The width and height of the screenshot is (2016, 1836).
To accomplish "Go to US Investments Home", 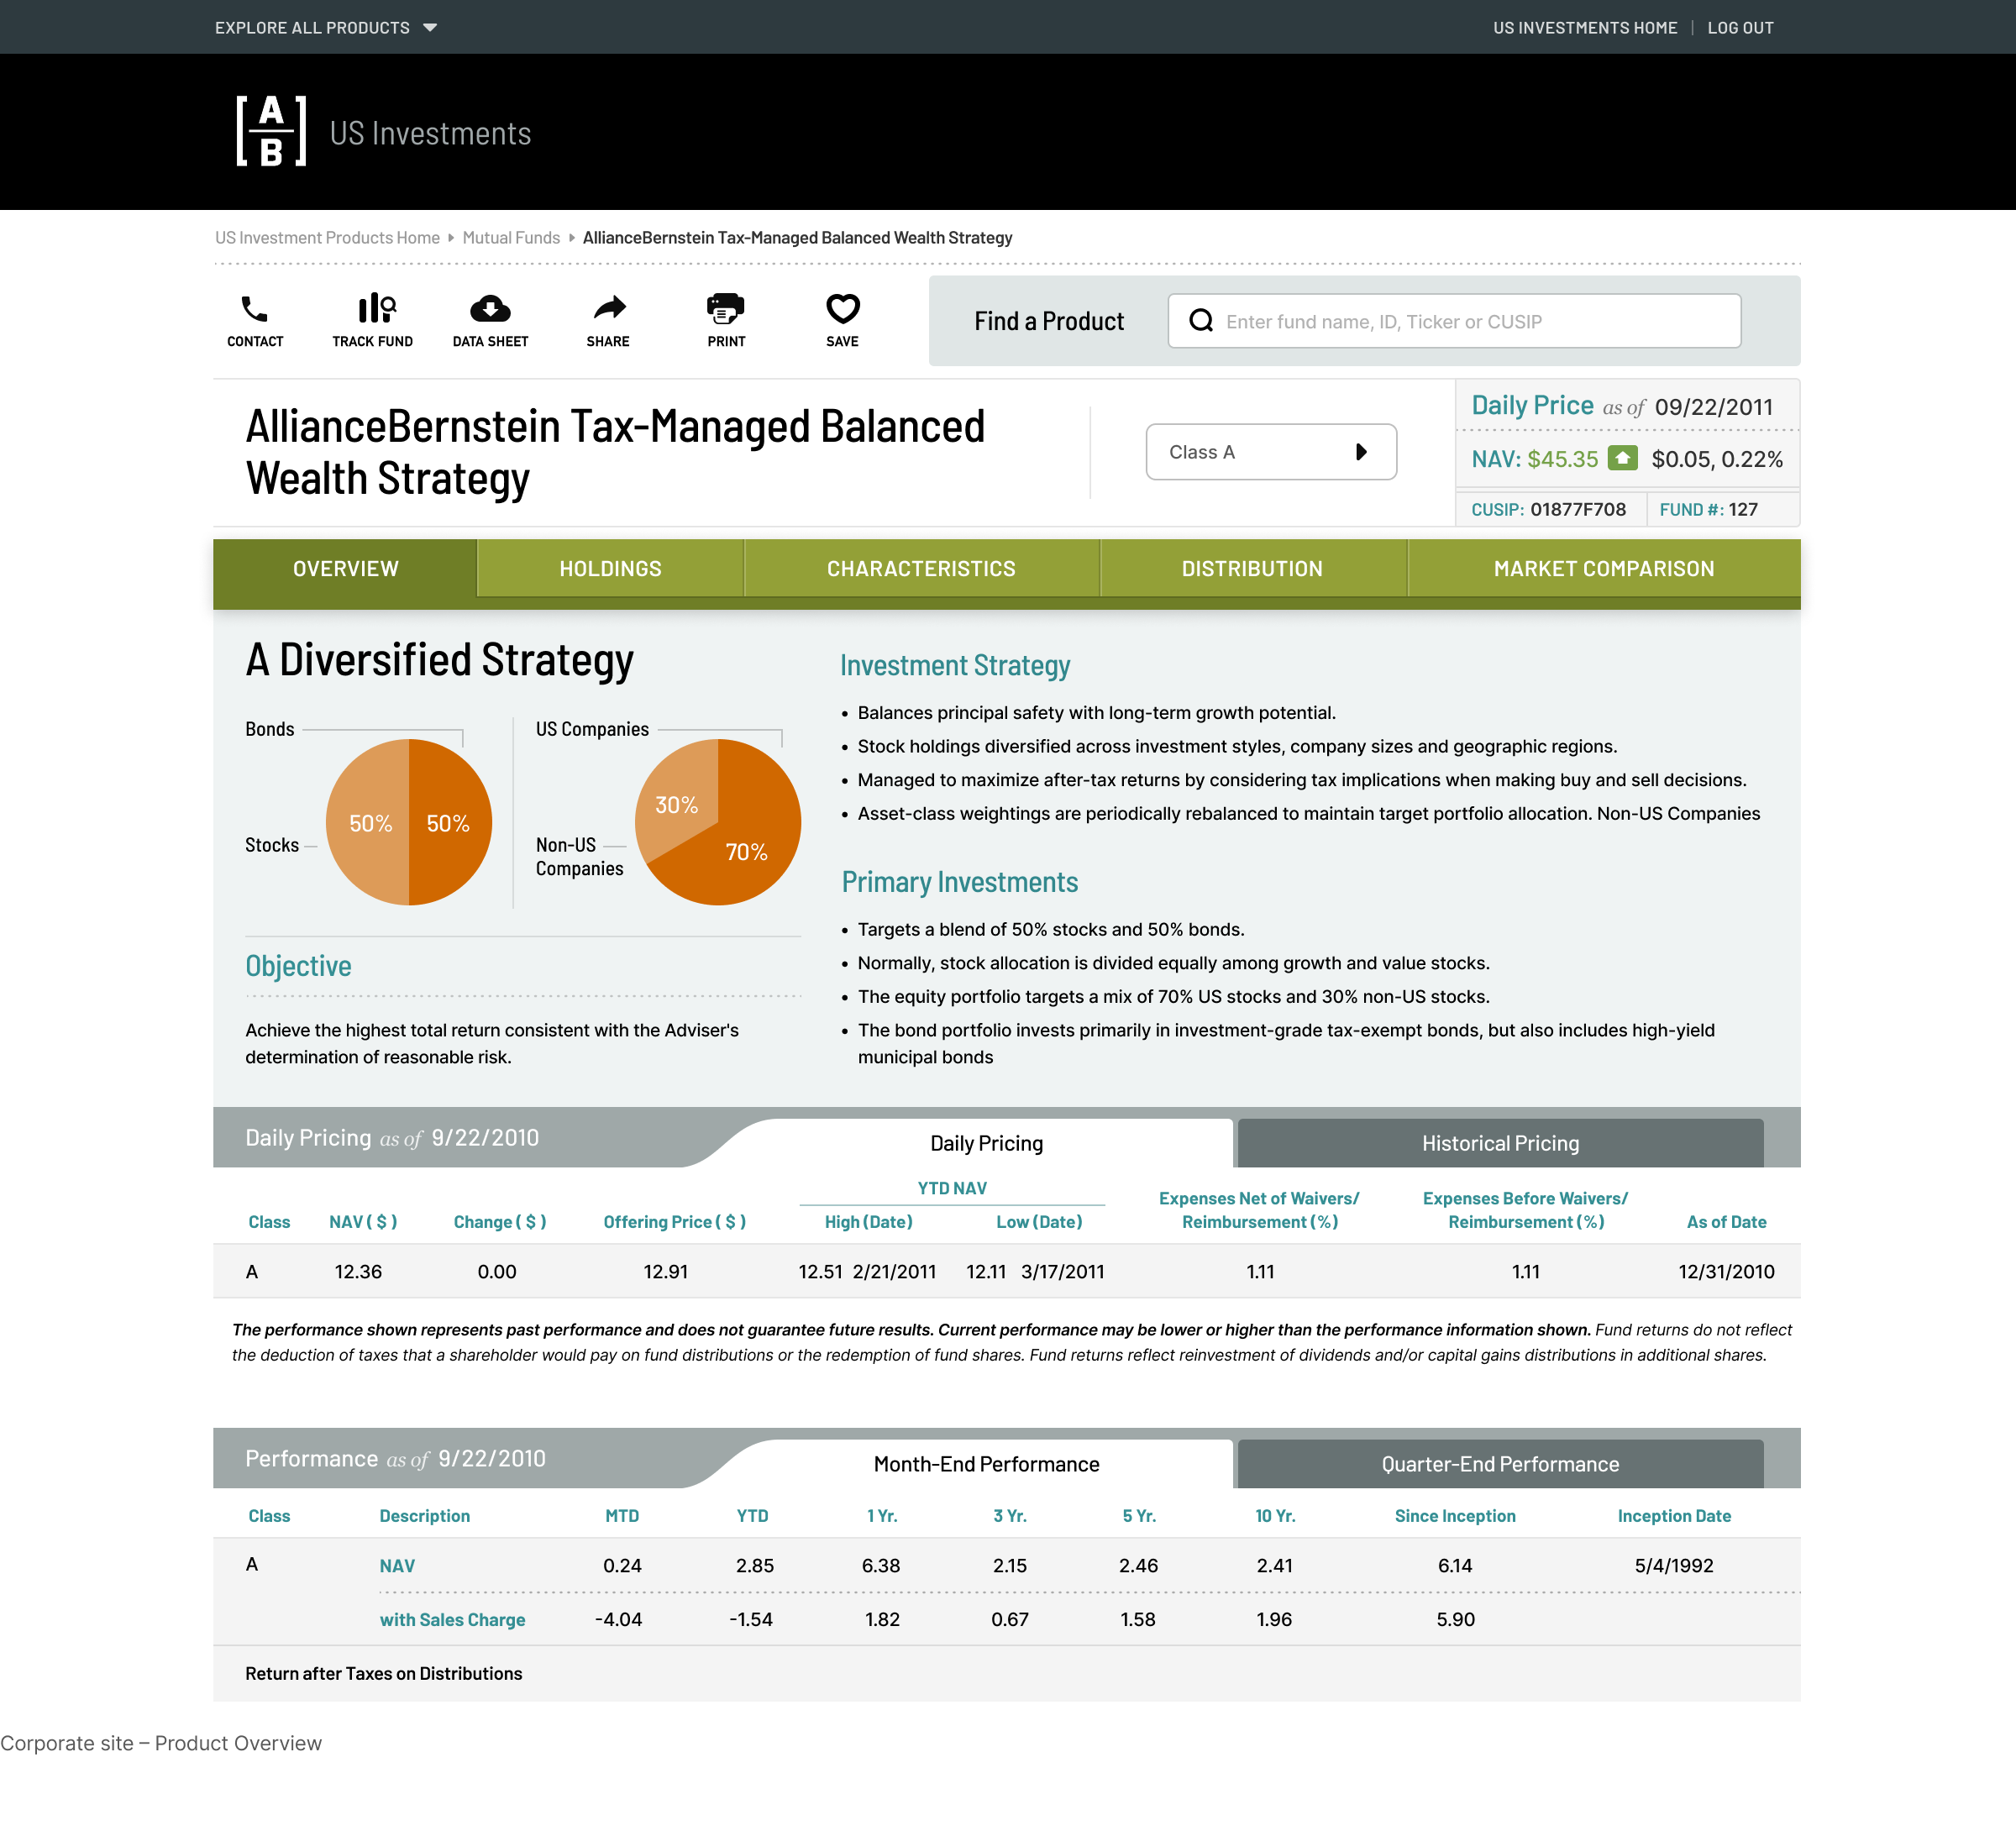I will click(1585, 28).
